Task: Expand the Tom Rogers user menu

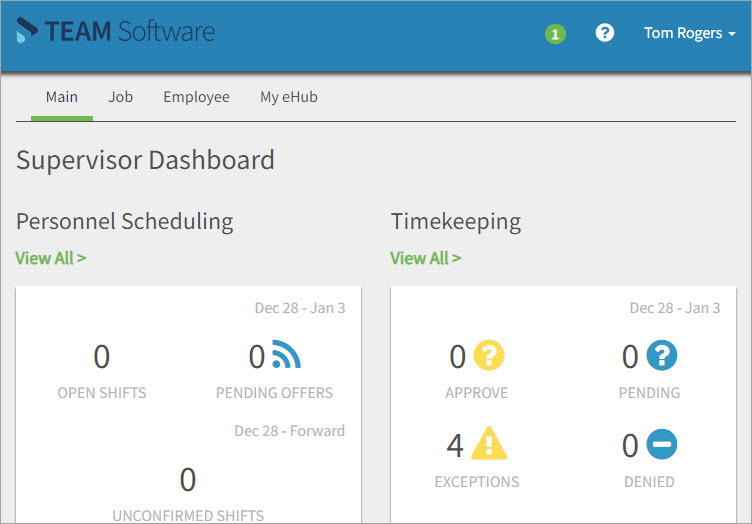Action: pyautogui.click(x=689, y=33)
